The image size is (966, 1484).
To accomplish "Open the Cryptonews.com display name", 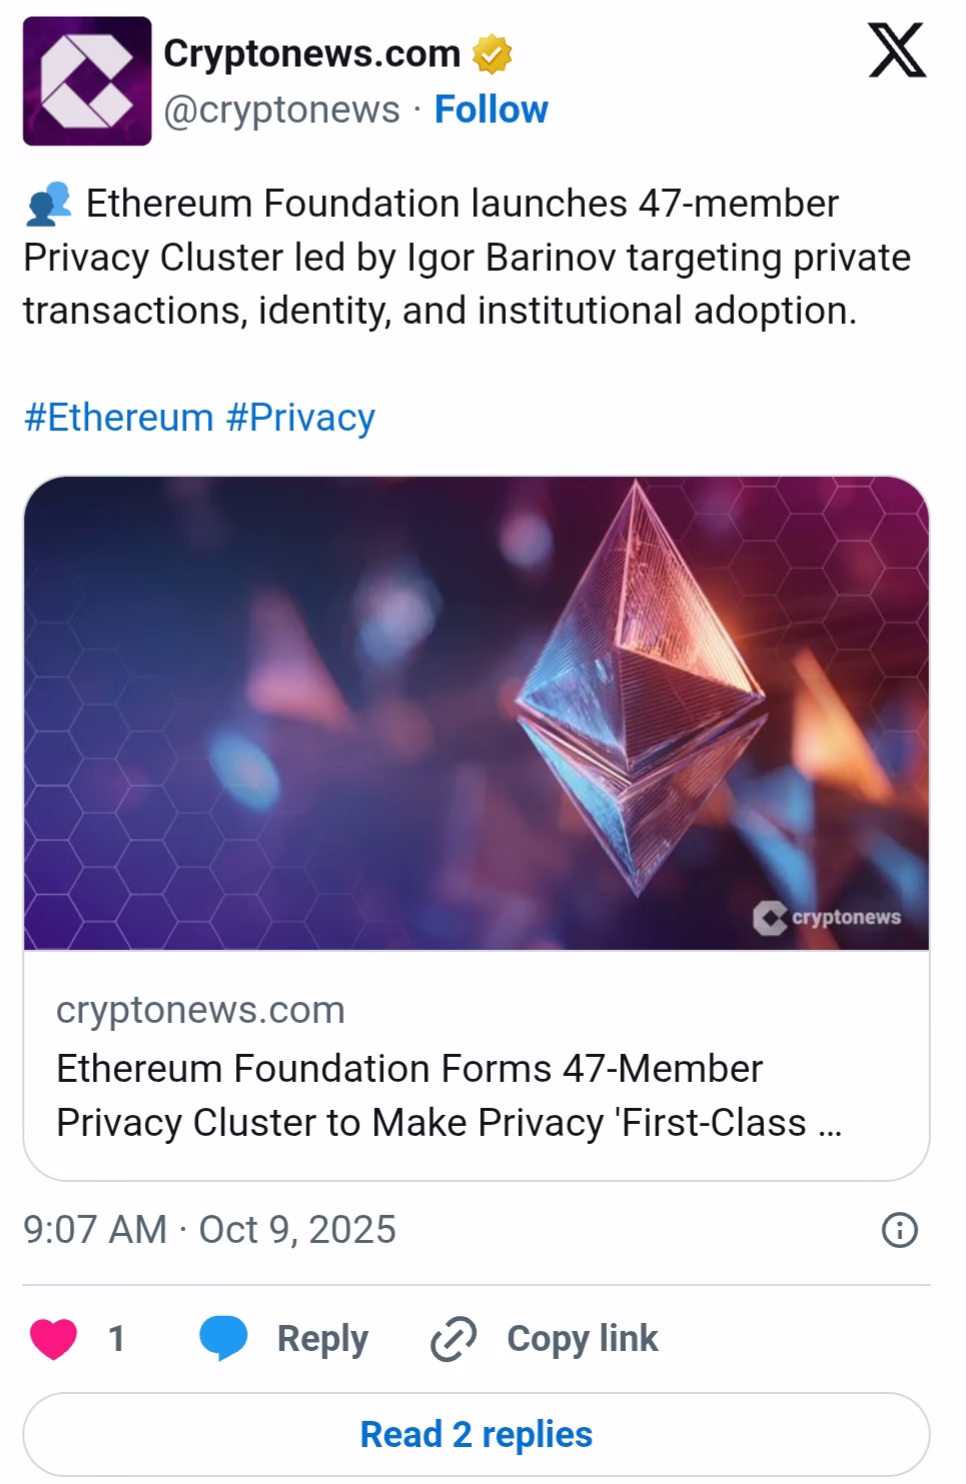I will coord(311,53).
